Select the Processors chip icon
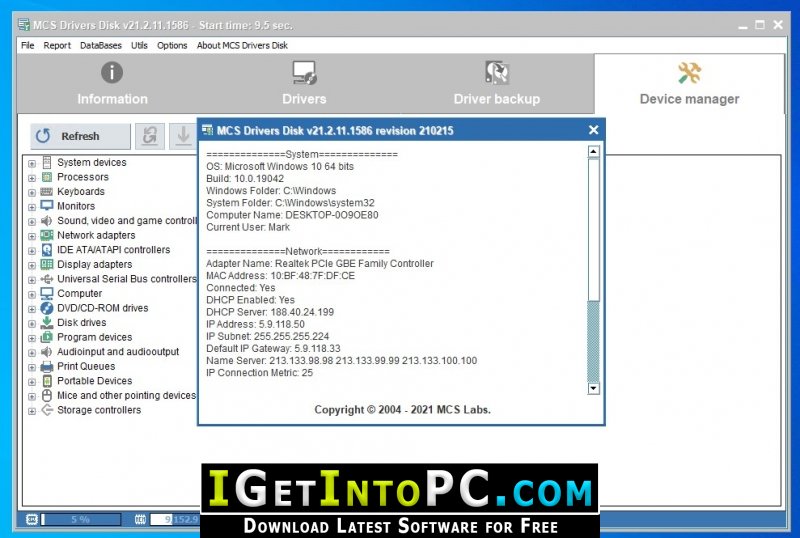 coord(46,177)
